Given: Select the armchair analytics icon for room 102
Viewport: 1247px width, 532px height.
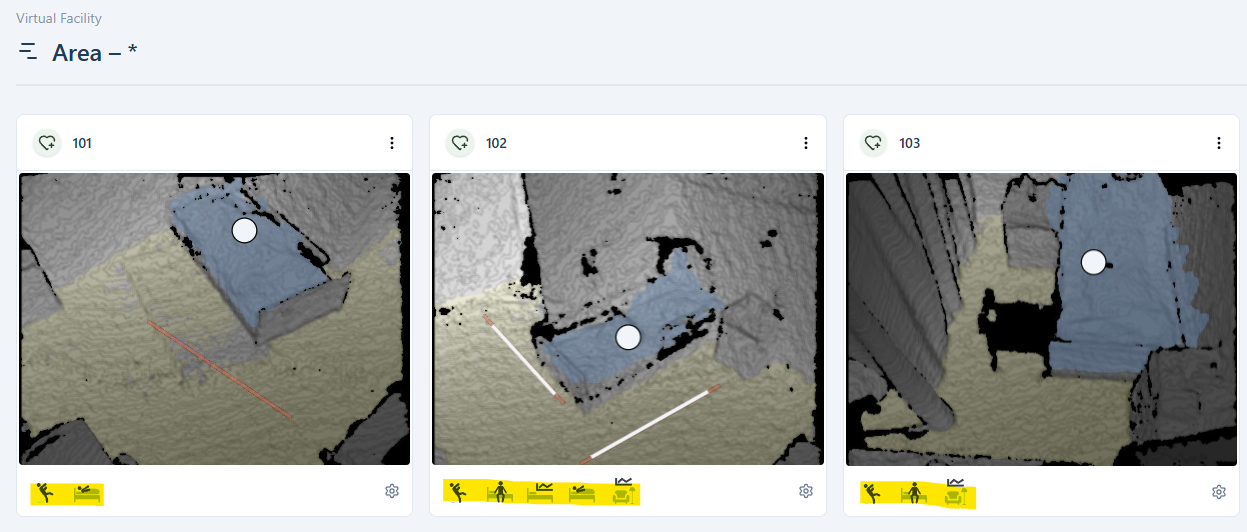Looking at the screenshot, I should click(624, 490).
